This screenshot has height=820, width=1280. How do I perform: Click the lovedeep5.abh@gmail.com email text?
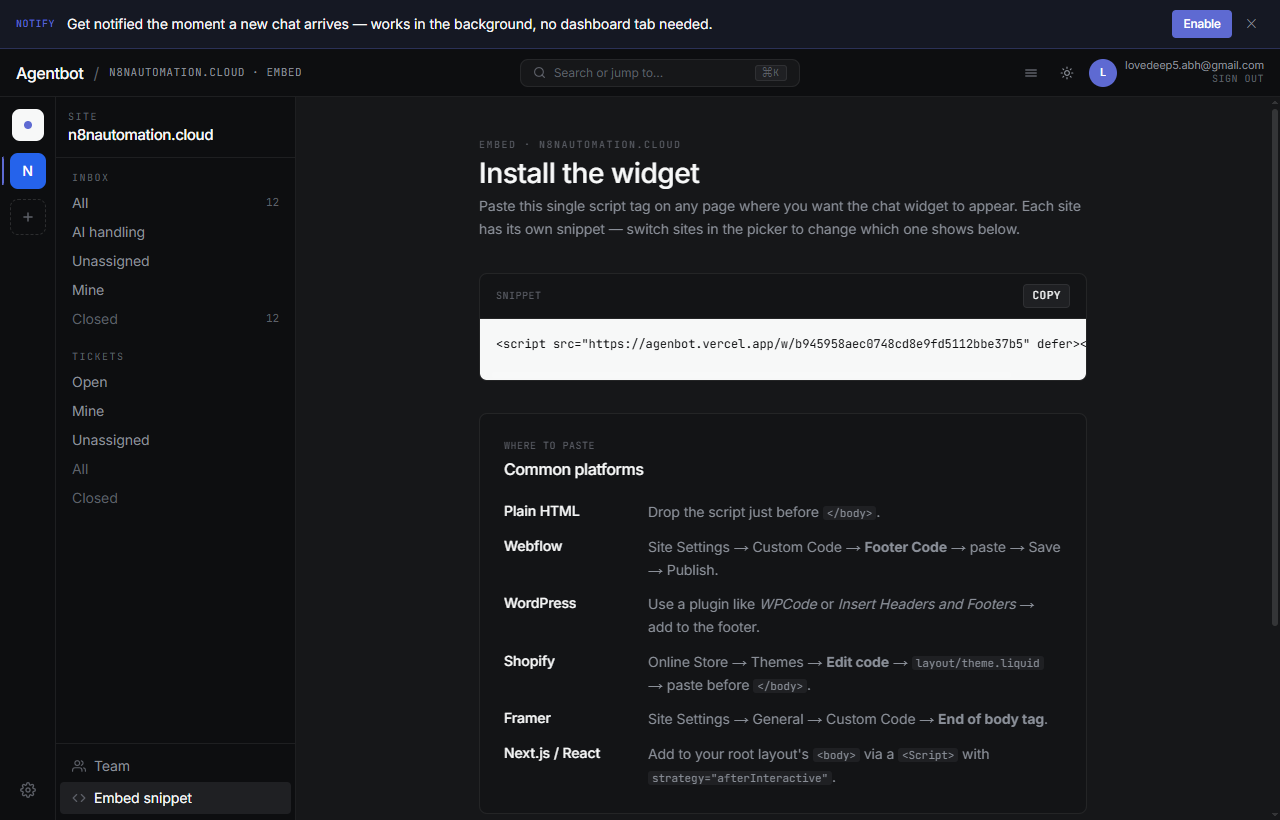click(1194, 65)
